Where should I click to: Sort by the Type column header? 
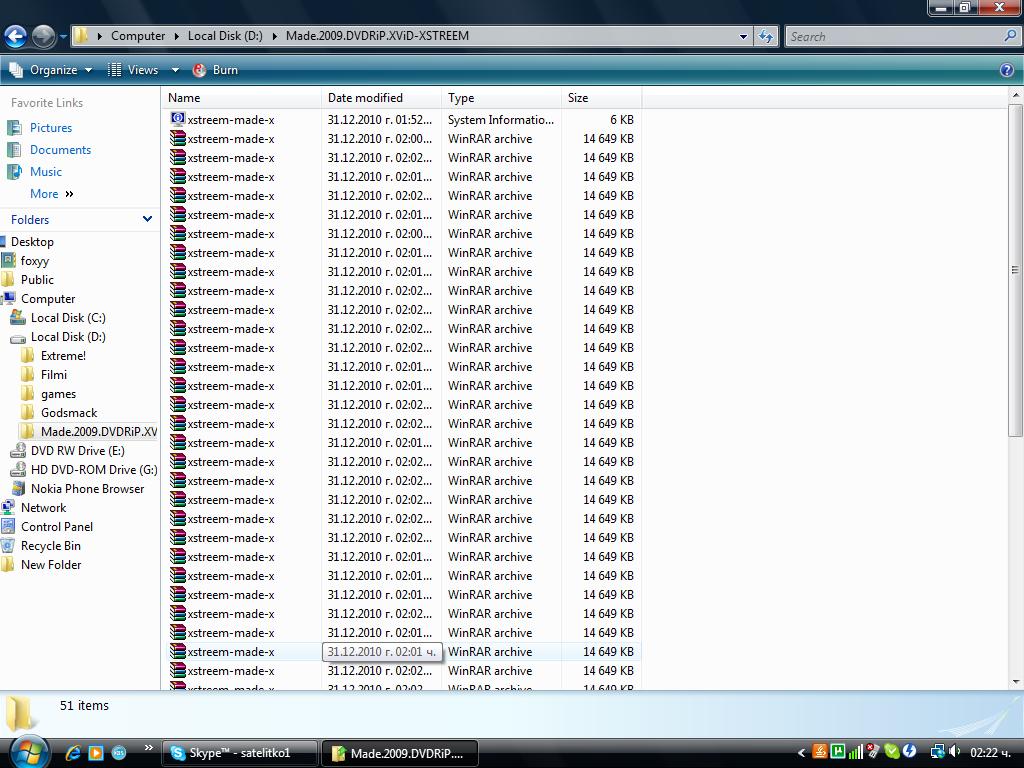point(502,98)
